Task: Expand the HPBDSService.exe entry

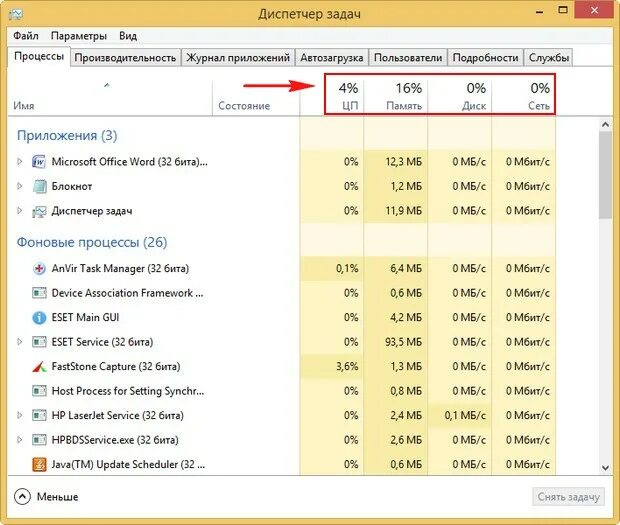Action: pos(19,440)
